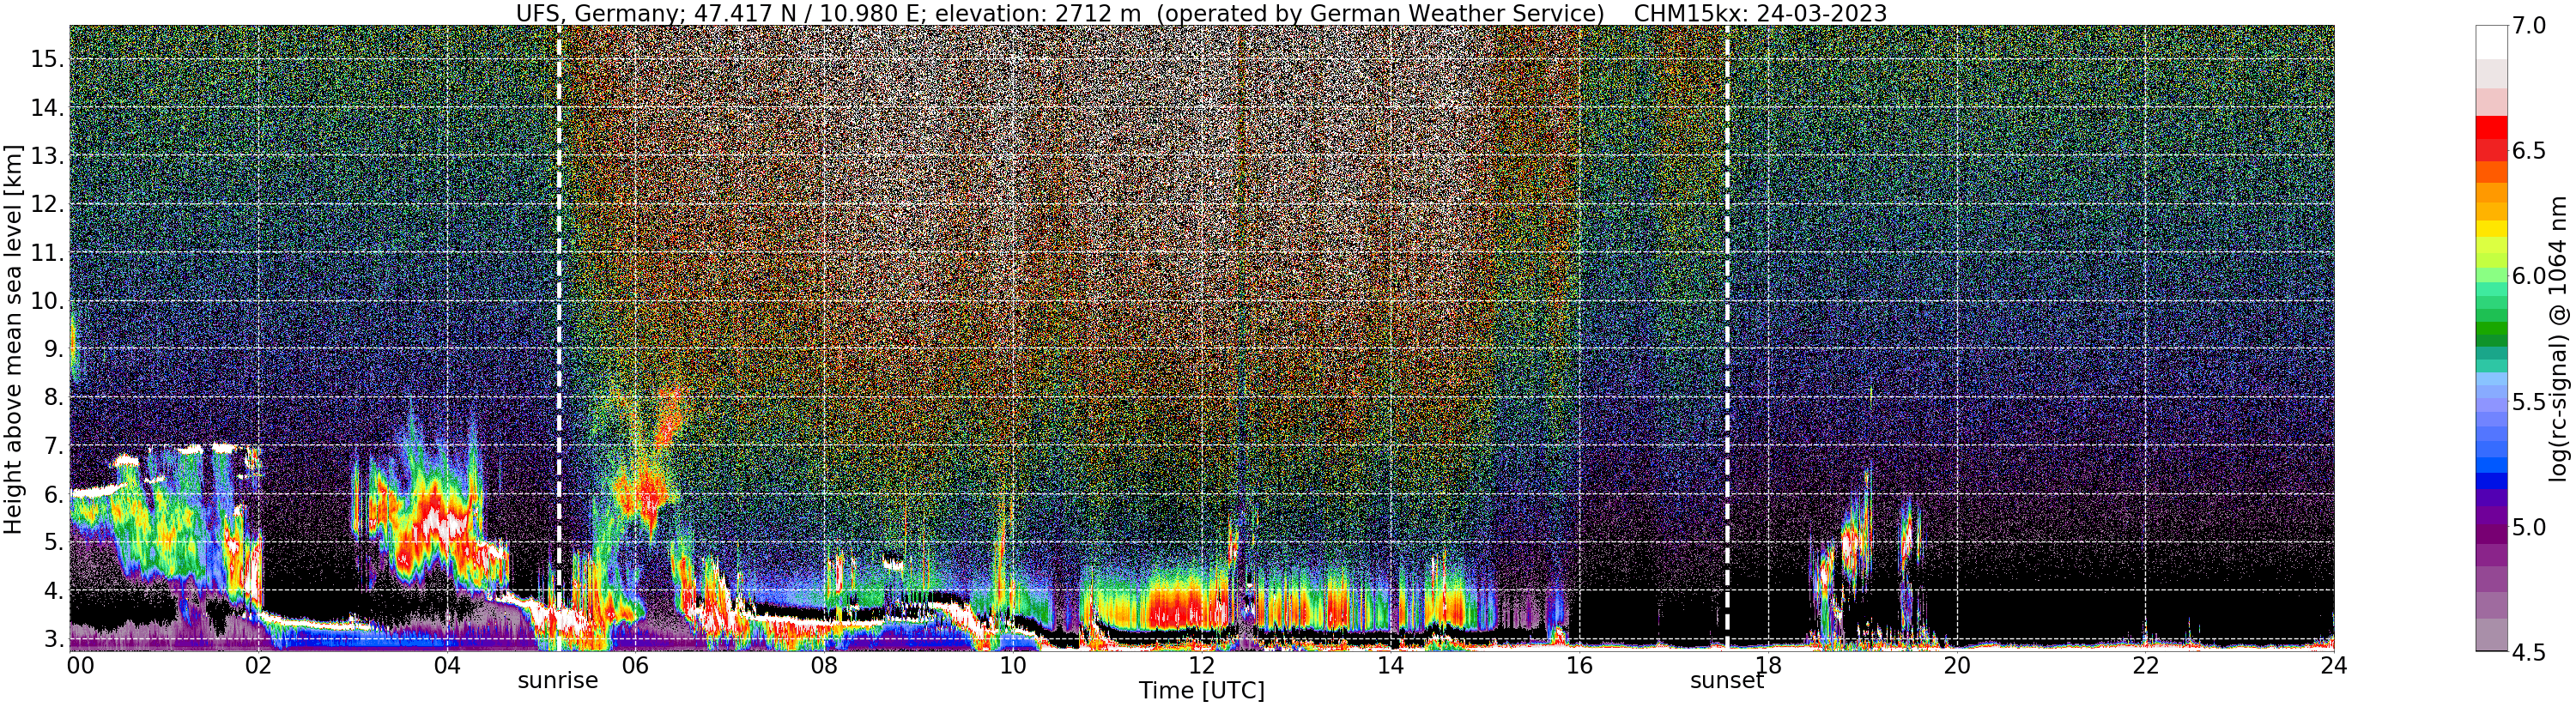The width and height of the screenshot is (2576, 707).
Task: Click the "06" time tick label
Action: coord(636,665)
